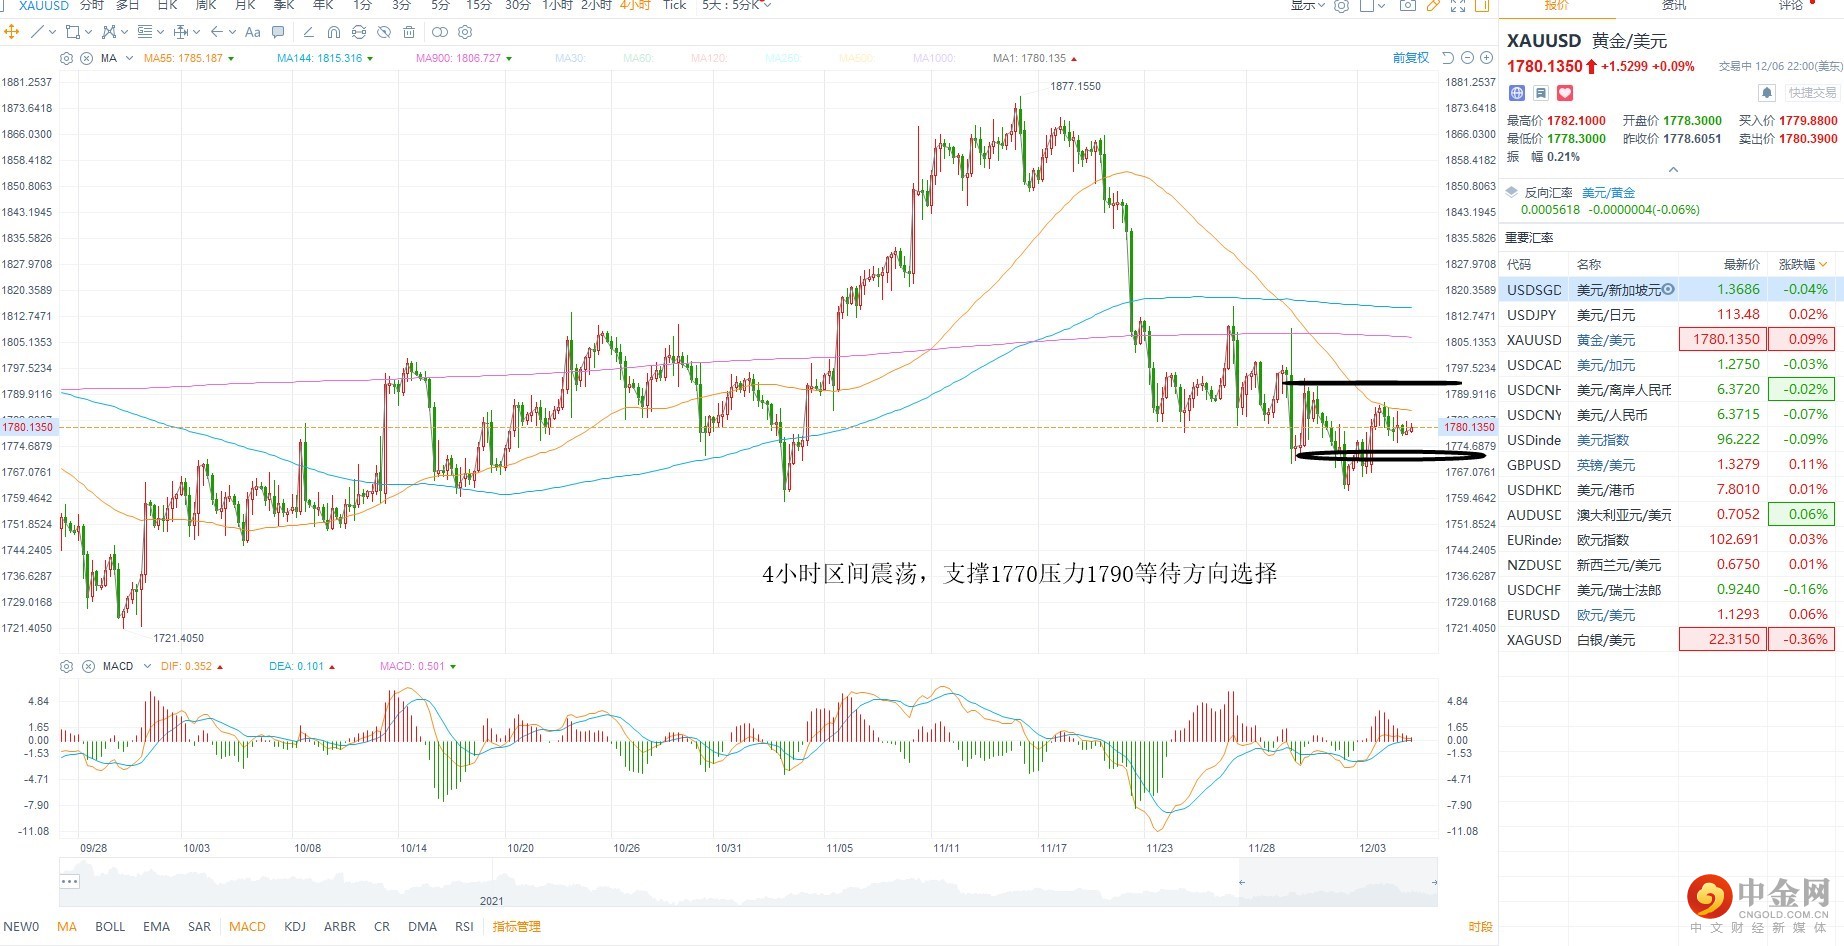Open the MACD indicator type dropdown
This screenshot has height=946, width=1844.
[147, 666]
